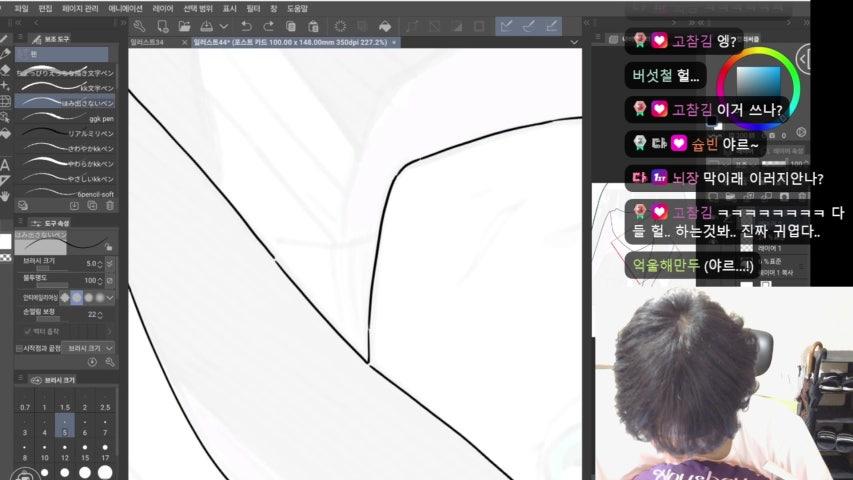853x480 pixels.
Task: Select the Fill tool in left toolbar
Action: pos(5,133)
